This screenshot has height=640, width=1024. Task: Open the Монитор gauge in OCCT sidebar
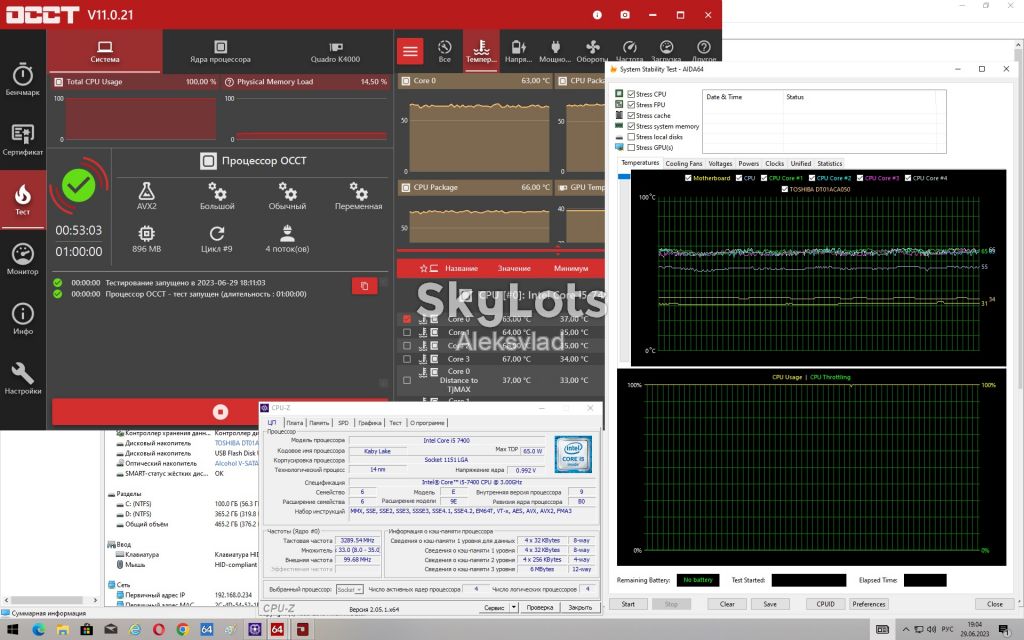[23, 259]
